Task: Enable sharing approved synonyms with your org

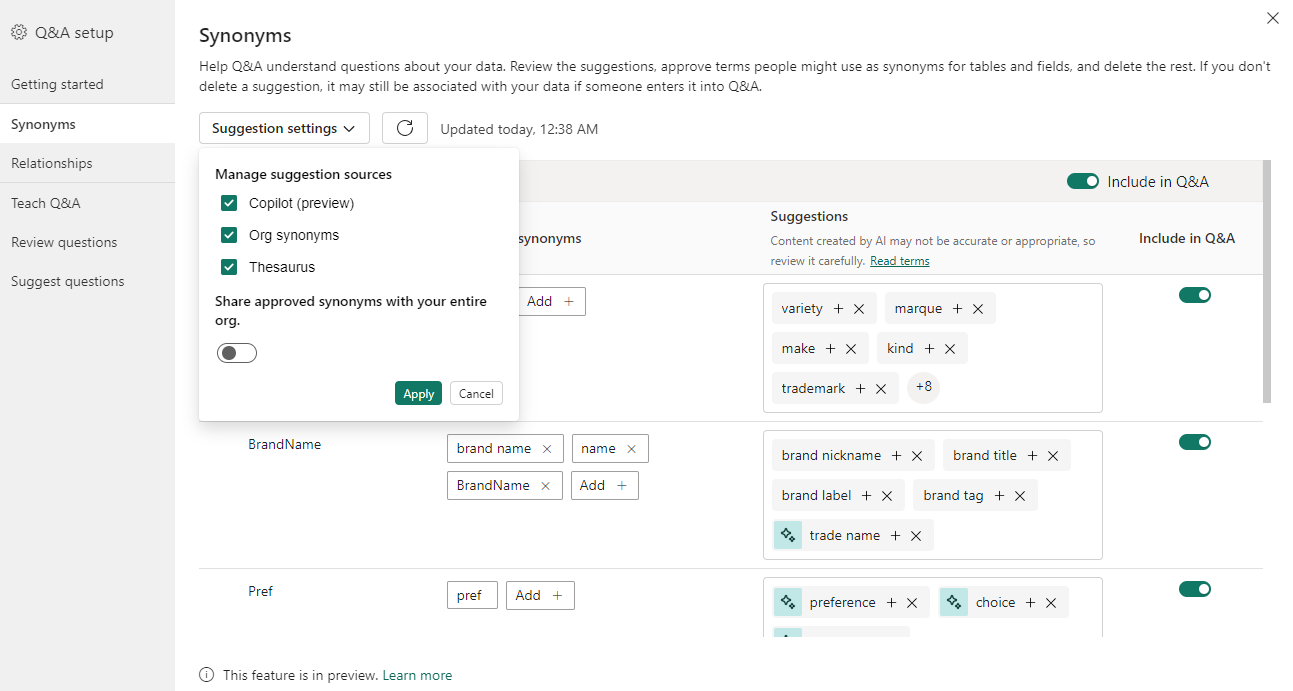Action: coord(237,352)
